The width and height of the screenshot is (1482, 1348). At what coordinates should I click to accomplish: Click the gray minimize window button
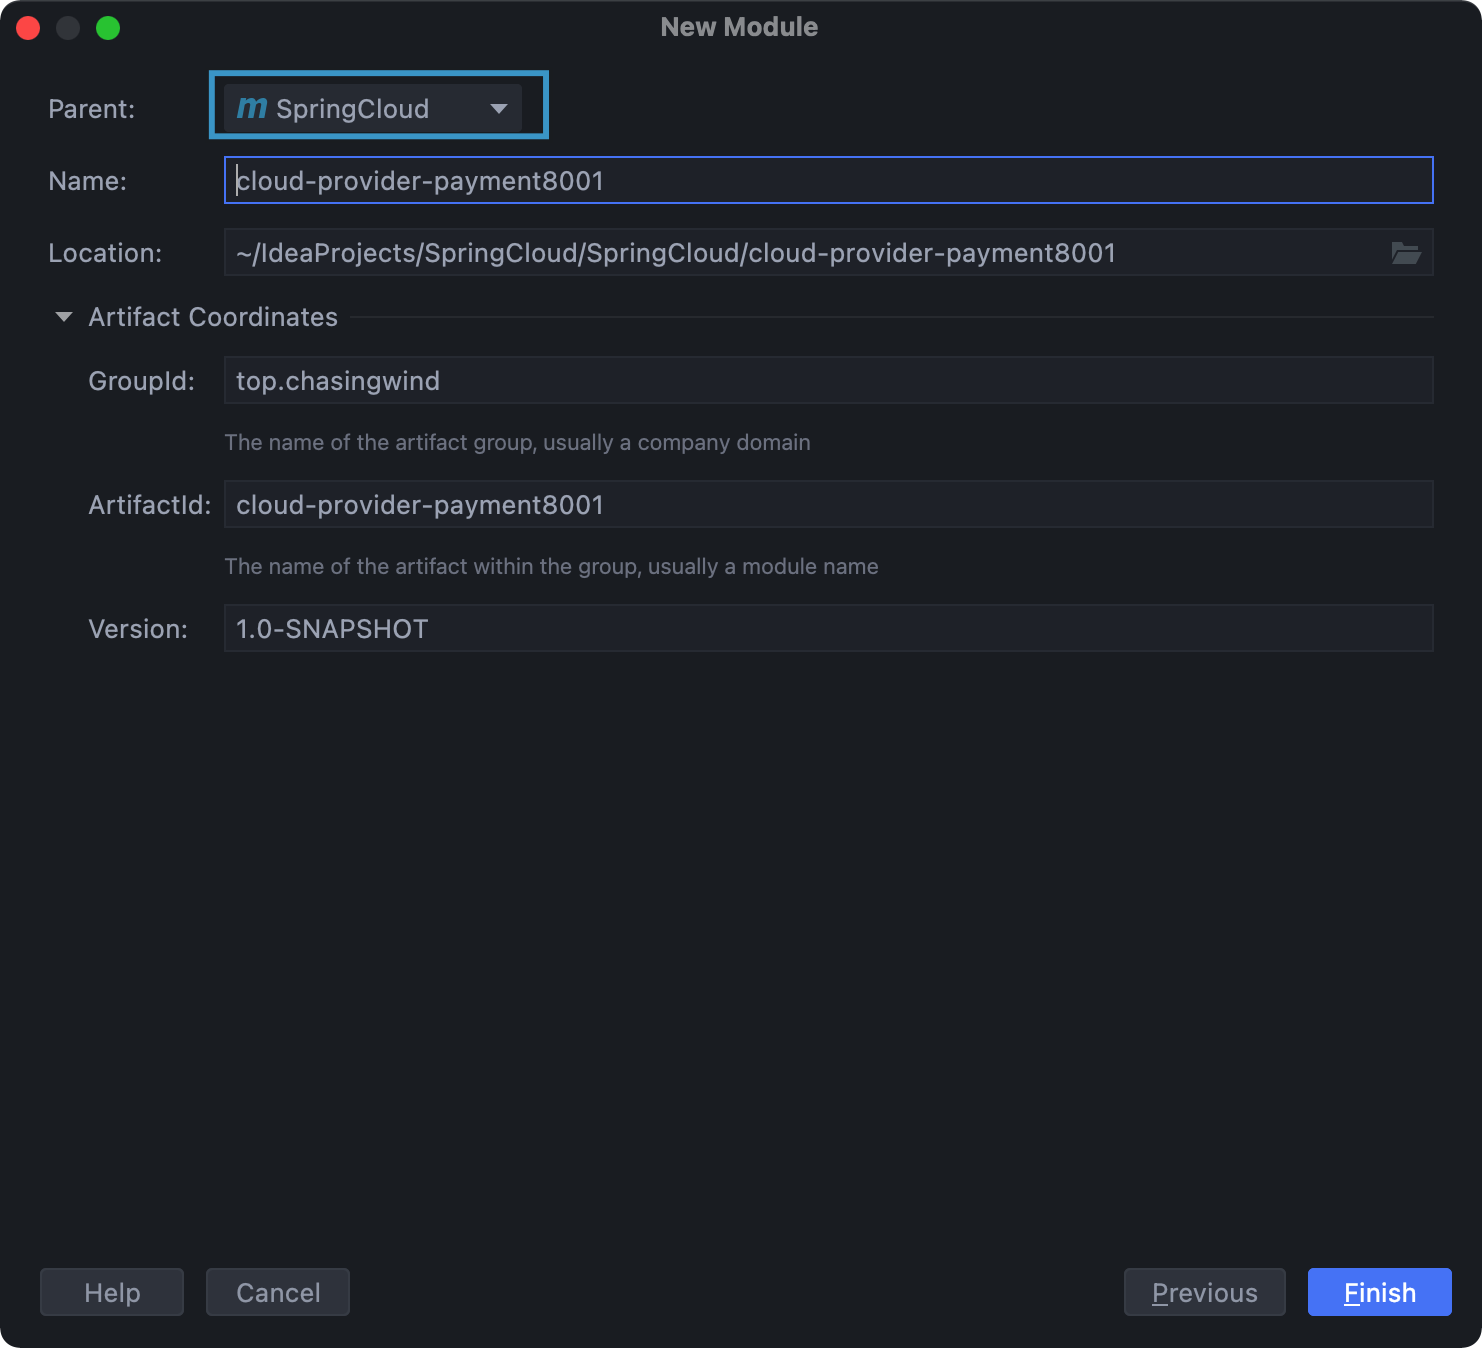pos(68,28)
